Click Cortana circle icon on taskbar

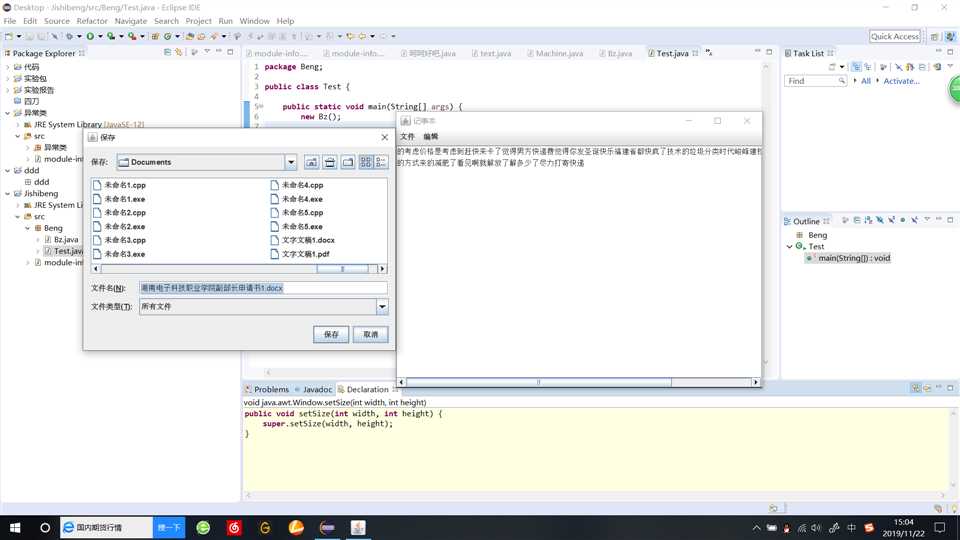click(x=45, y=527)
